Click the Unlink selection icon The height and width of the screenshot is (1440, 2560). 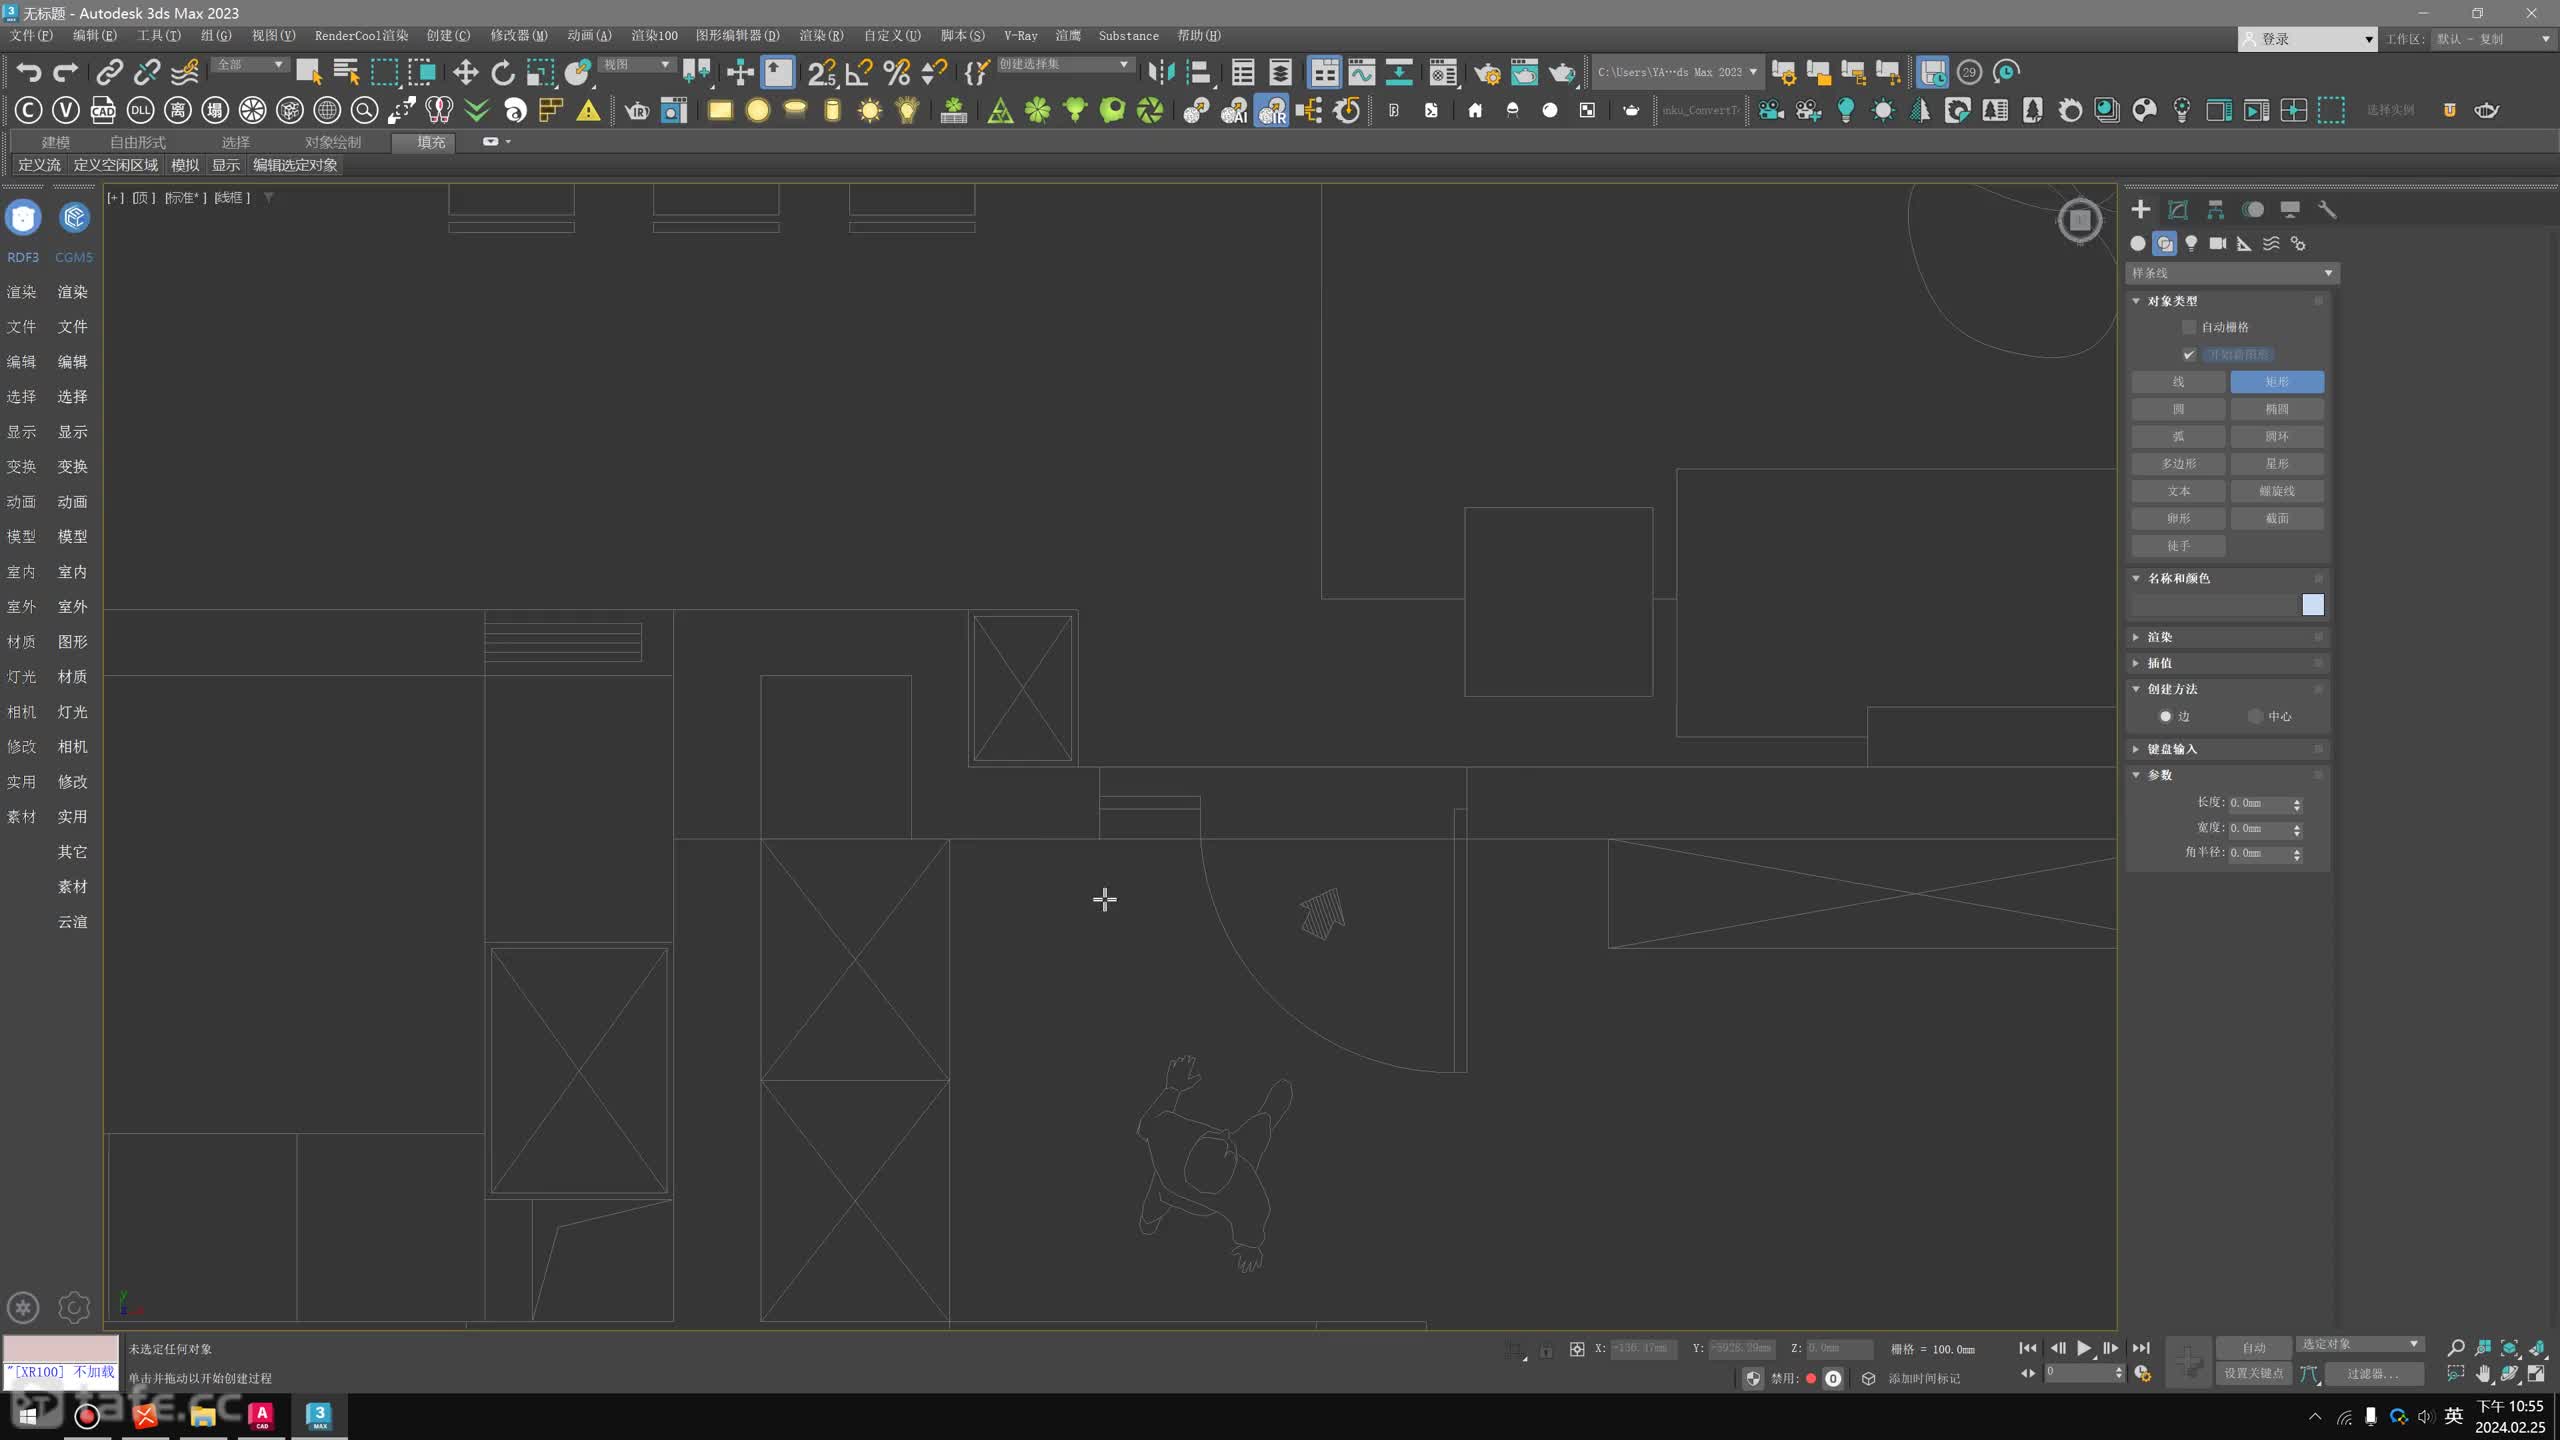tap(147, 72)
